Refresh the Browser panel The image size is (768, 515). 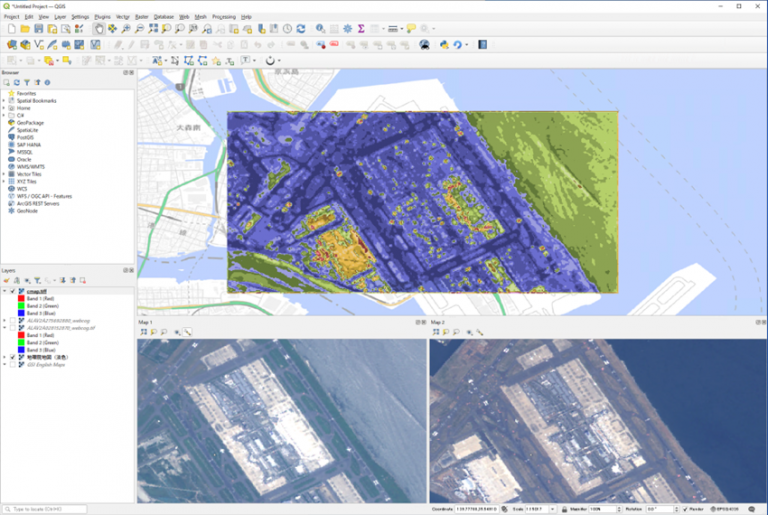coord(17,82)
